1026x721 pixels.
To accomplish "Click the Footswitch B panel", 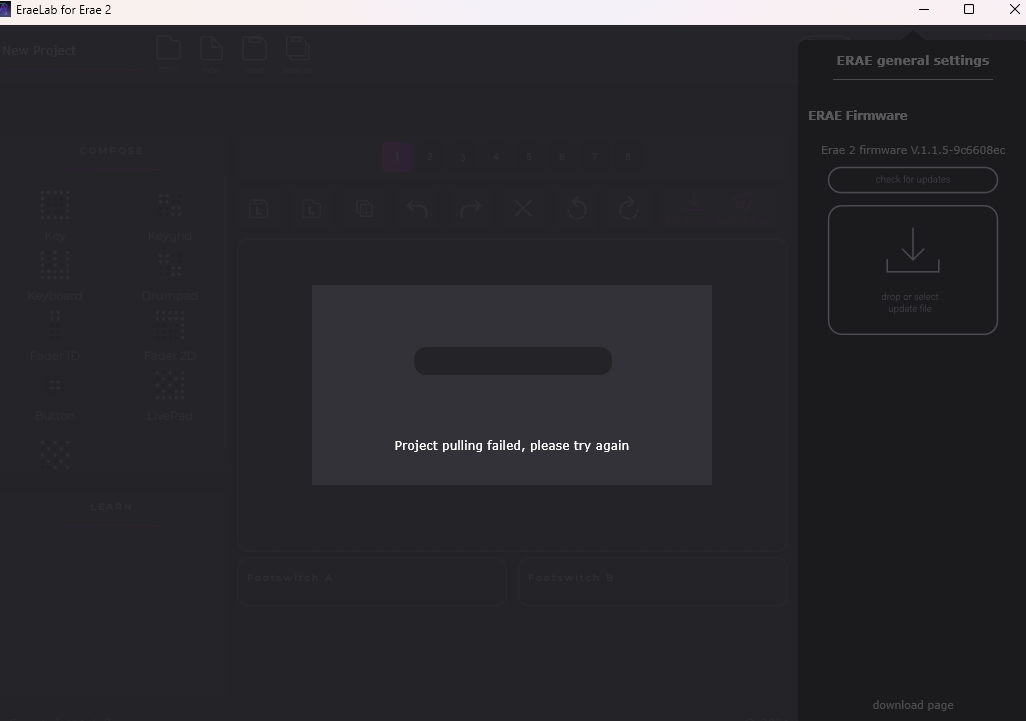I will point(653,581).
